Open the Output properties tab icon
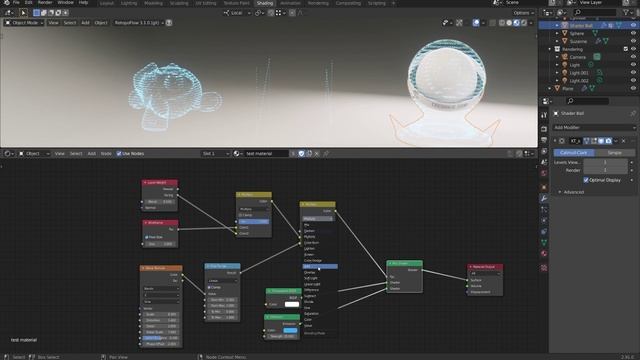Viewport: 640px width, 360px height. [544, 140]
